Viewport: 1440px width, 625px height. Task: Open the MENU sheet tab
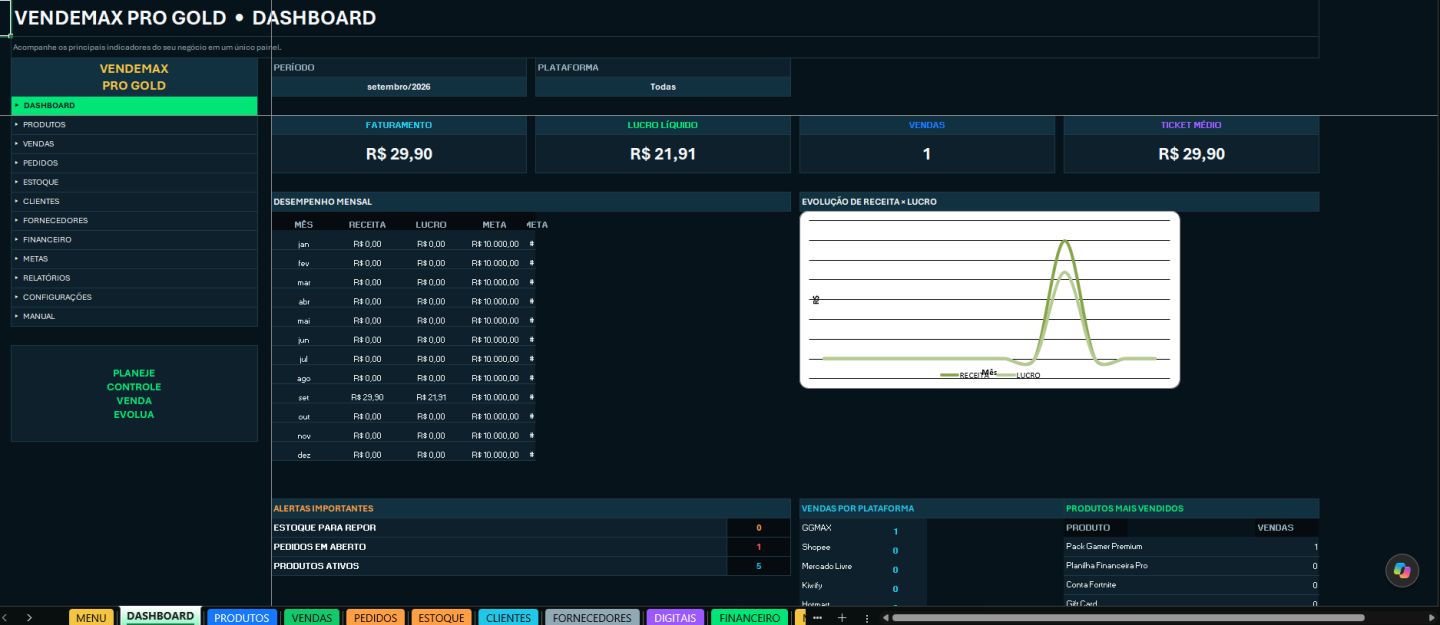(x=91, y=618)
